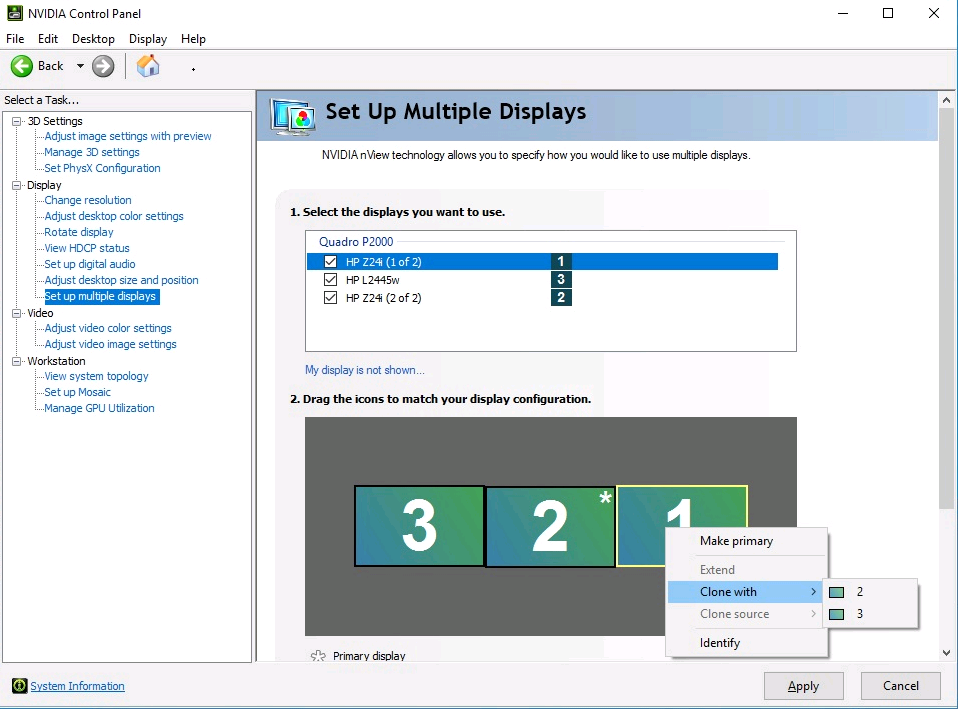The image size is (958, 709).
Task: Open View system topology task
Action: click(x=96, y=376)
